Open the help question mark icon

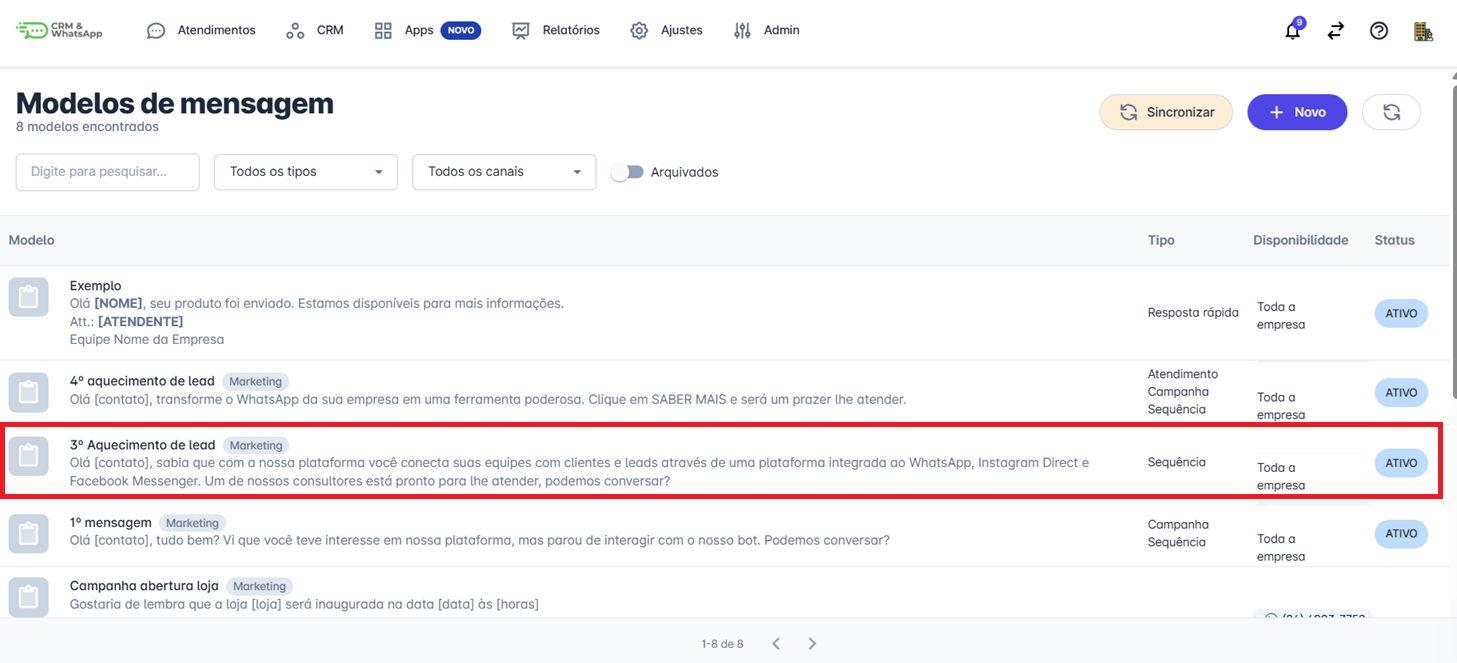[x=1379, y=31]
